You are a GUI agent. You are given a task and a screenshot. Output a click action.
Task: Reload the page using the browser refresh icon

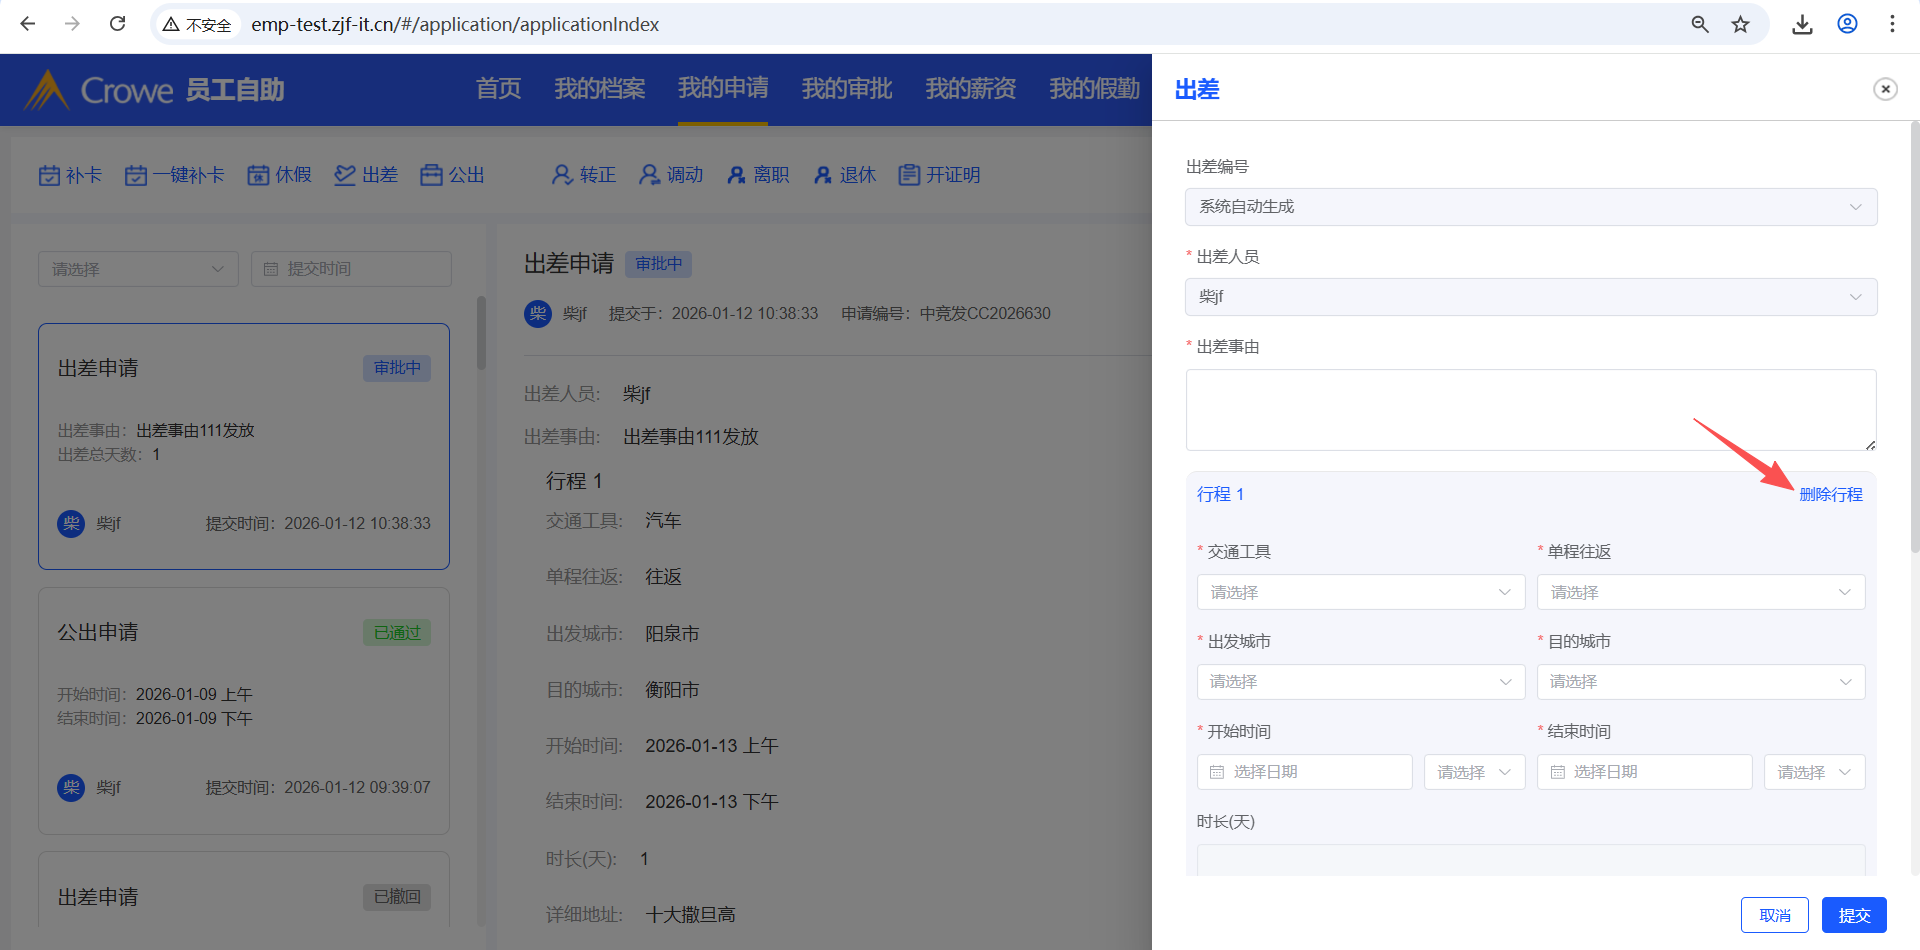click(x=117, y=24)
